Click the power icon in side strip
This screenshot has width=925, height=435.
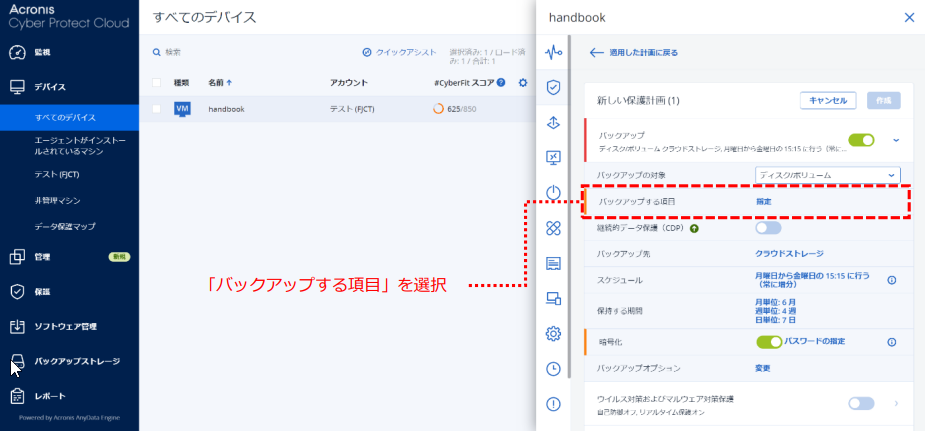click(552, 193)
